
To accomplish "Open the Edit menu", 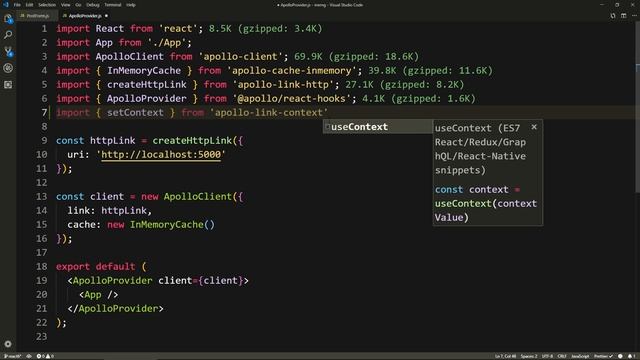I will (x=29, y=5).
